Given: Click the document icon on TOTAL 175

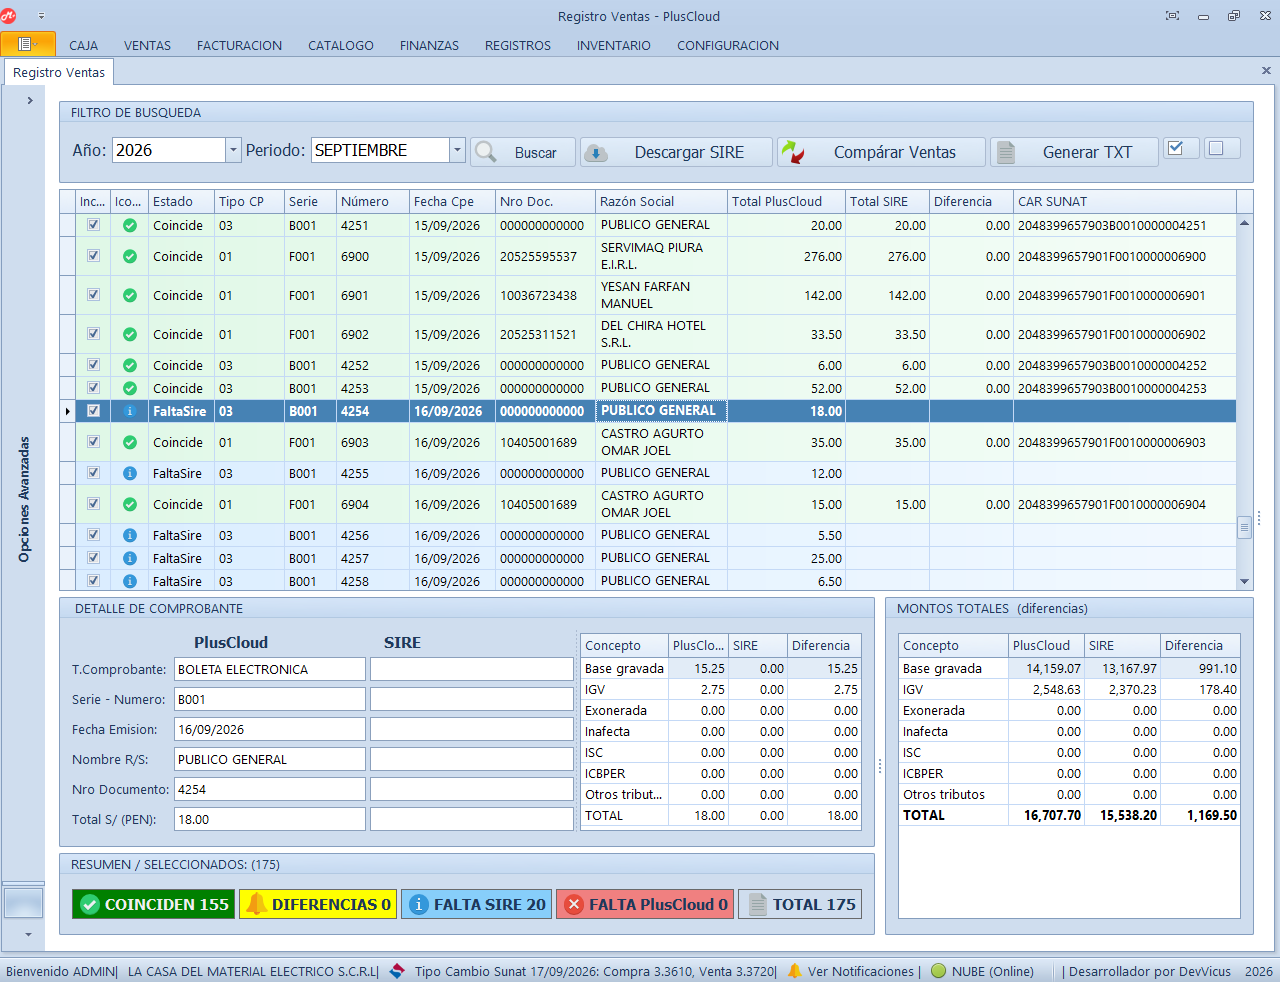Looking at the screenshot, I should (758, 904).
